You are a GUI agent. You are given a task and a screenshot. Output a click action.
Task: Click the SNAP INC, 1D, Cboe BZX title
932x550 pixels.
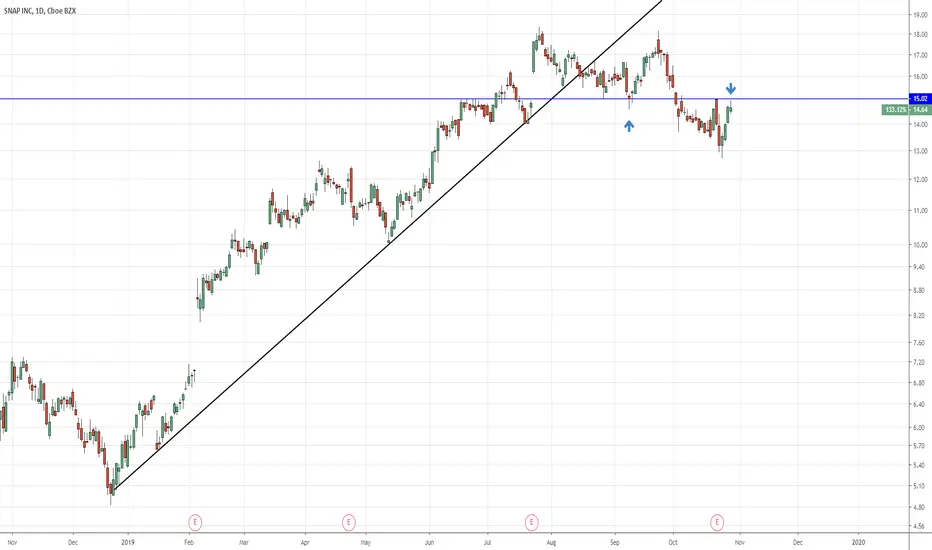(40, 11)
